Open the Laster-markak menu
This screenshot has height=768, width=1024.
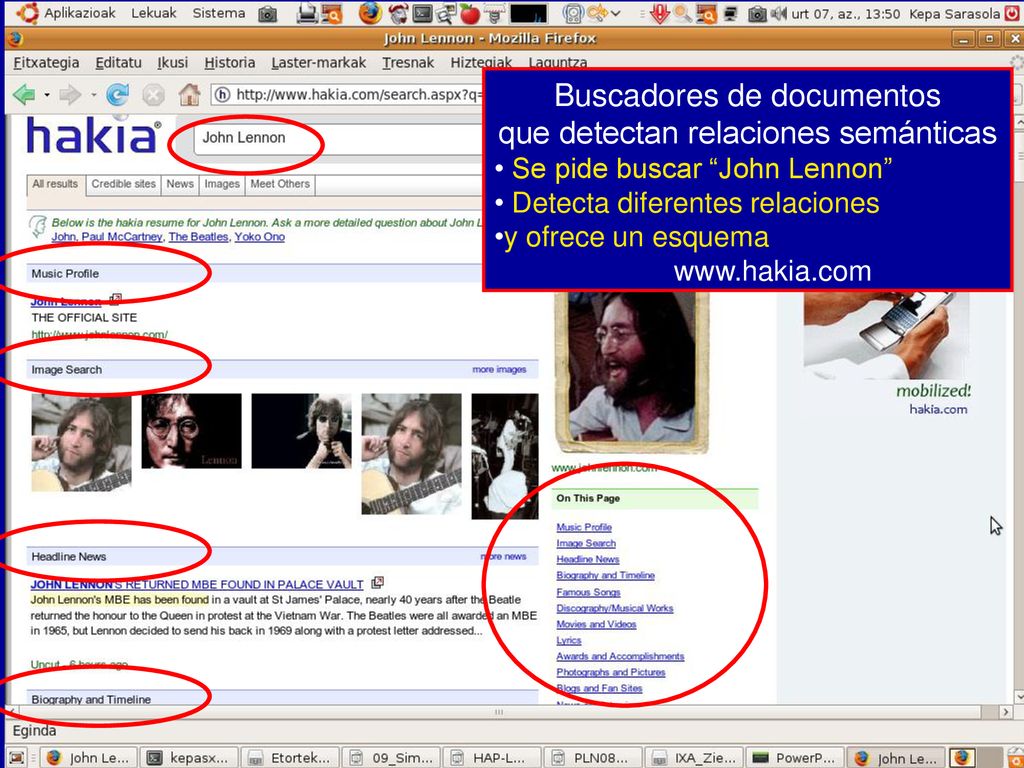[x=319, y=63]
